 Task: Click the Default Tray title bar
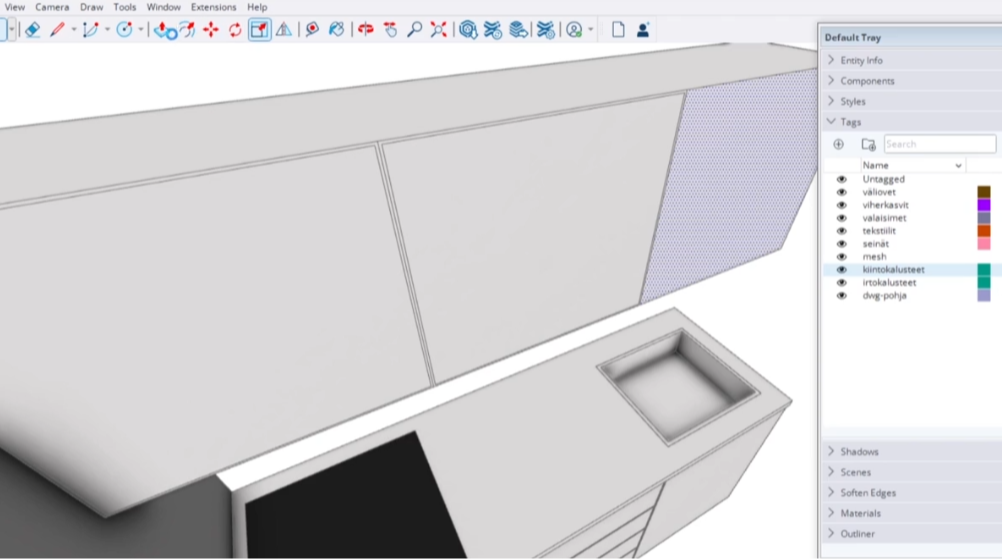[x=912, y=37]
